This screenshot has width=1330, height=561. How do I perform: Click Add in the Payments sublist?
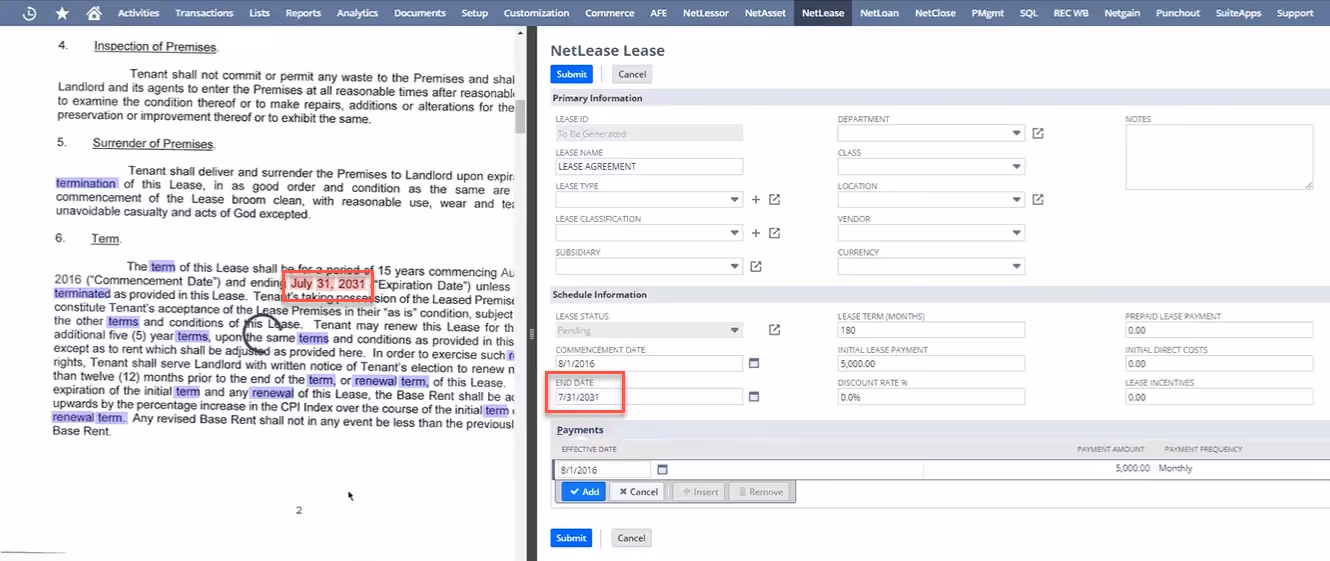coord(583,492)
